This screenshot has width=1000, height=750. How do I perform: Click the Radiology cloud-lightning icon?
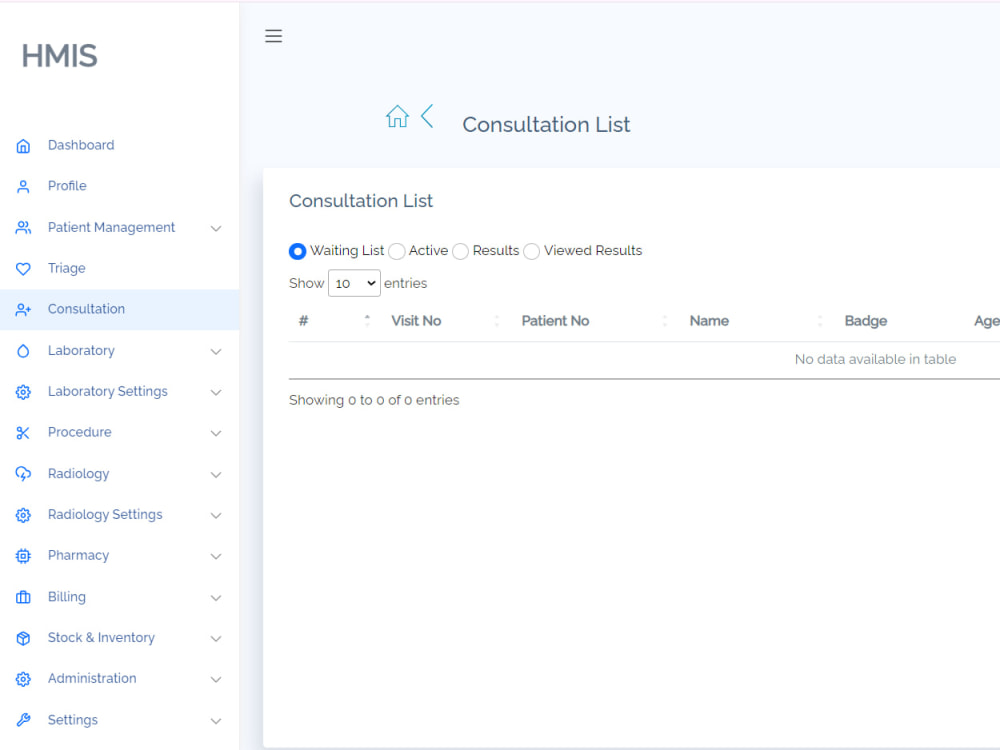[x=23, y=474]
